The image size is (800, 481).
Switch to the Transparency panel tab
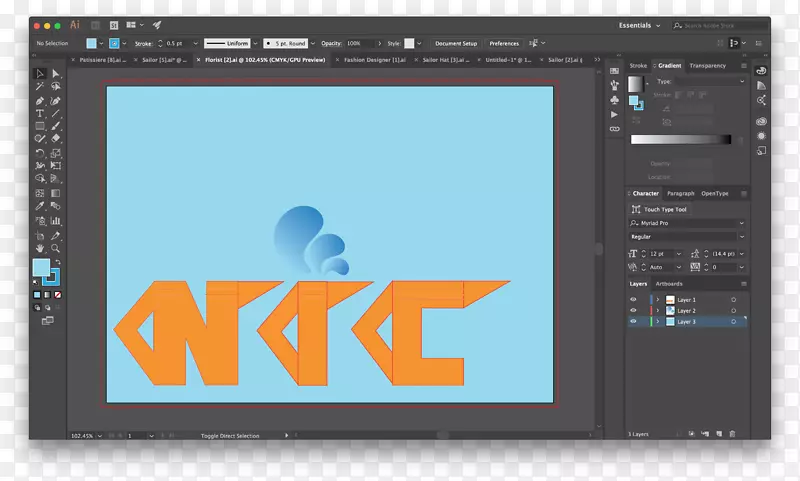(x=708, y=66)
